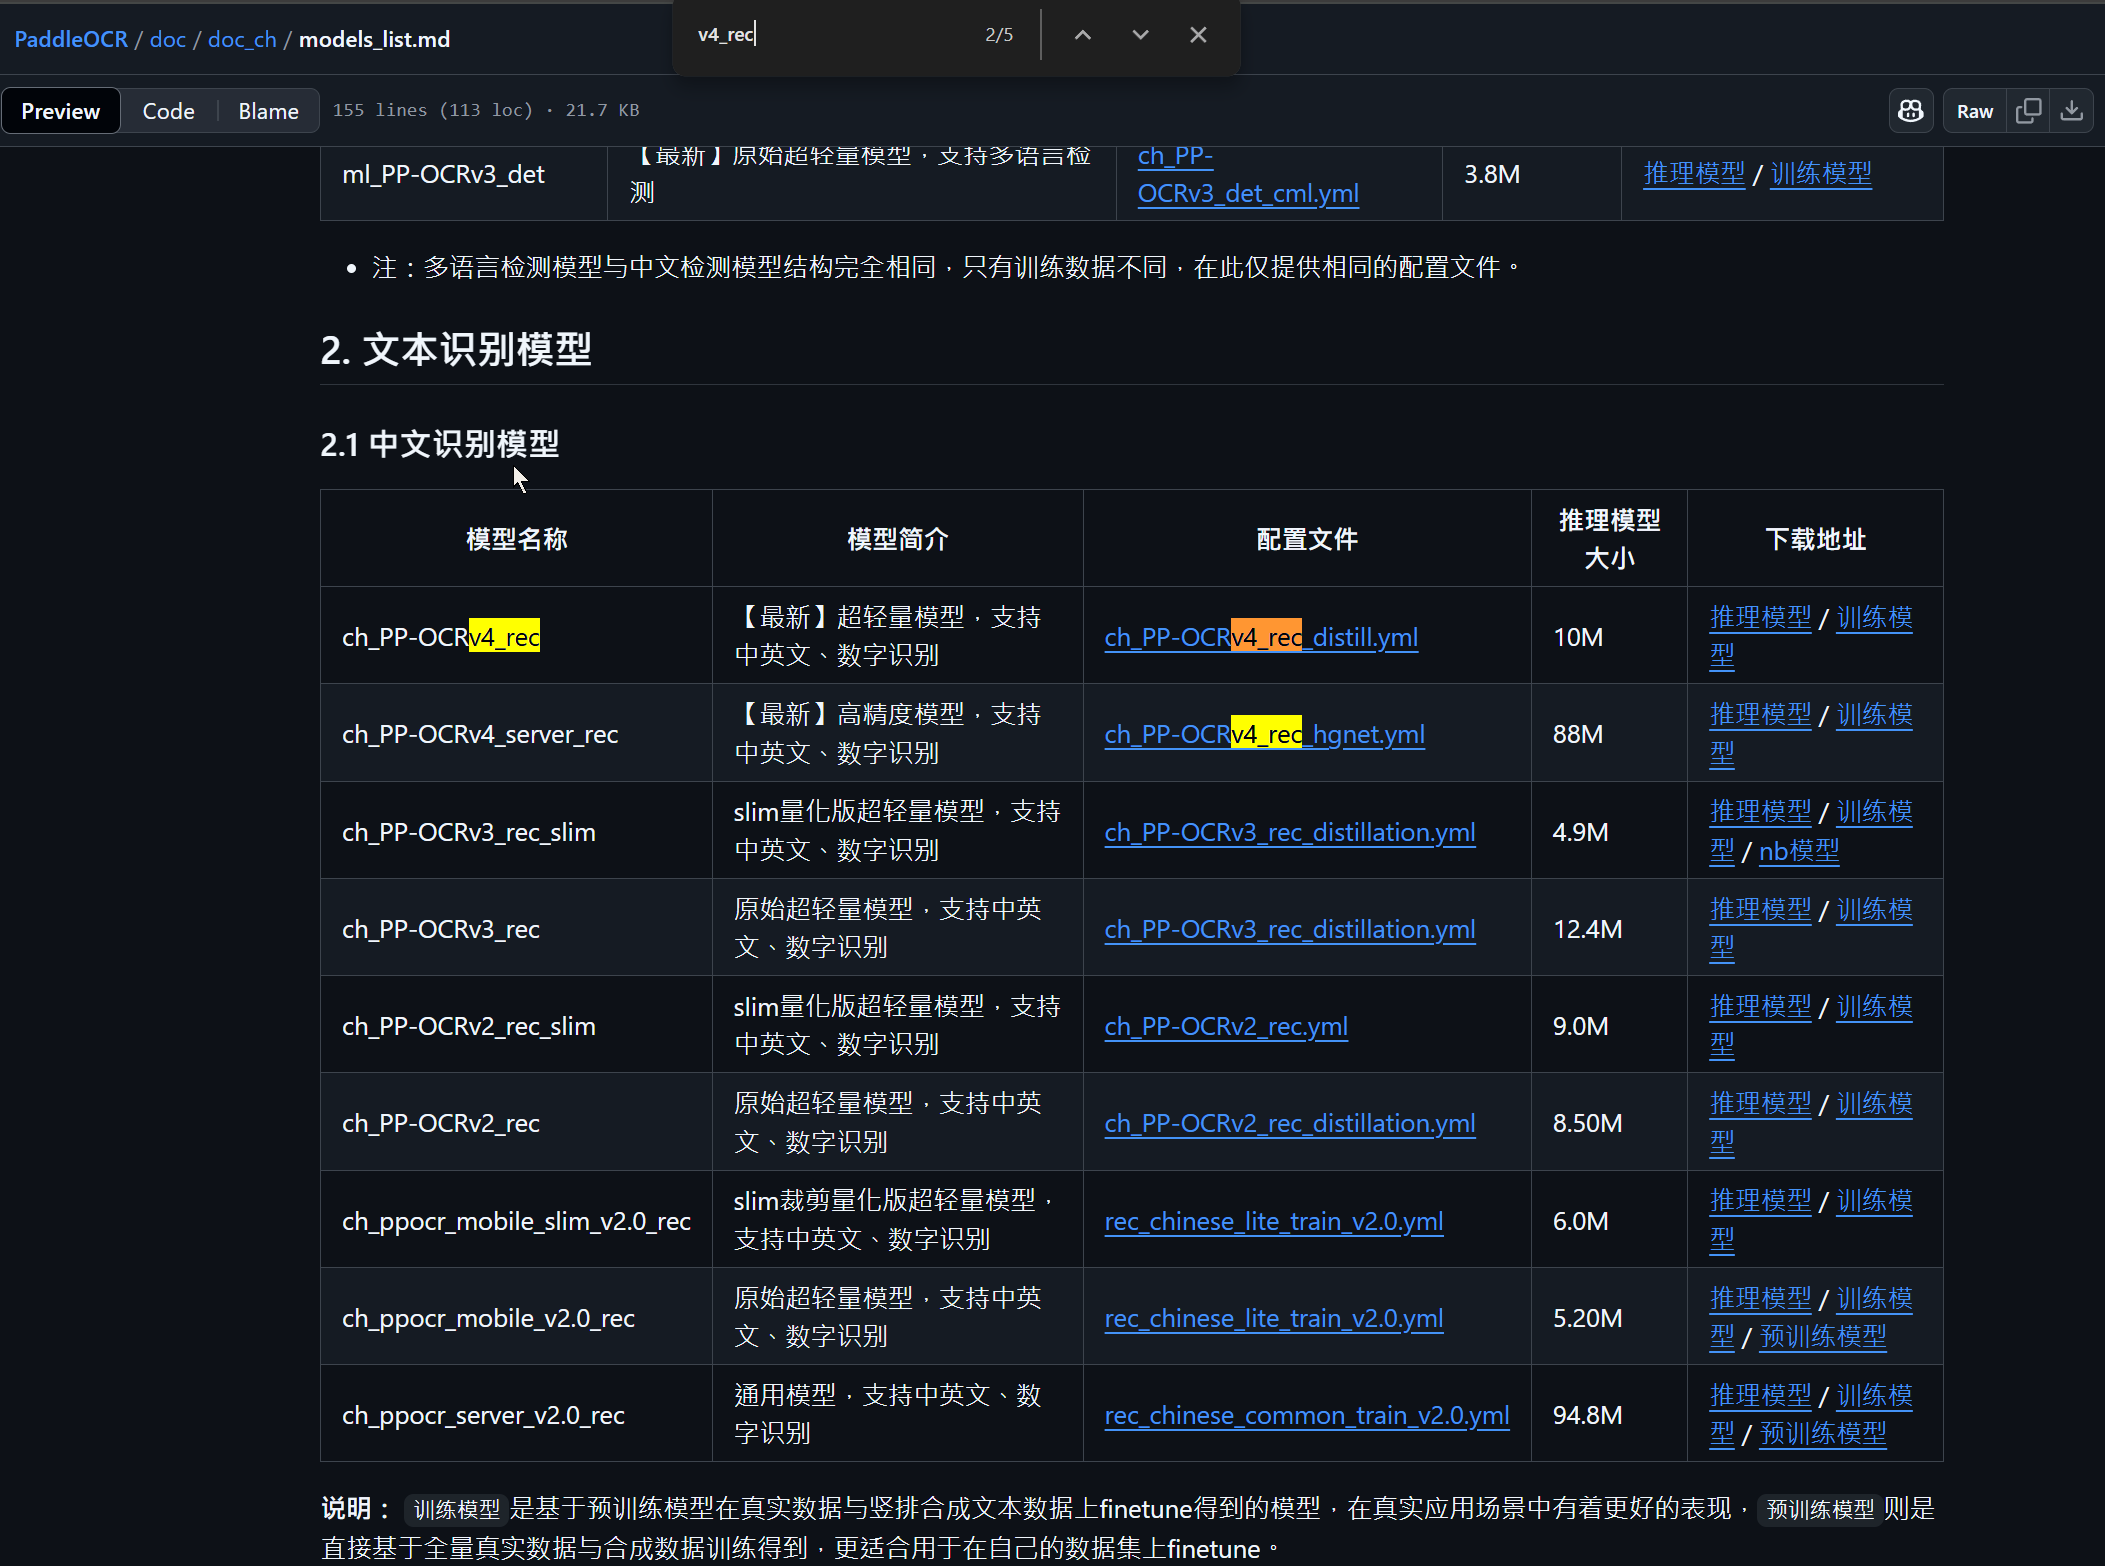2105x1566 pixels.
Task: Open rec_chinese_lite_train_v2.0.yml link in 5.20M row
Action: coord(1274,1318)
